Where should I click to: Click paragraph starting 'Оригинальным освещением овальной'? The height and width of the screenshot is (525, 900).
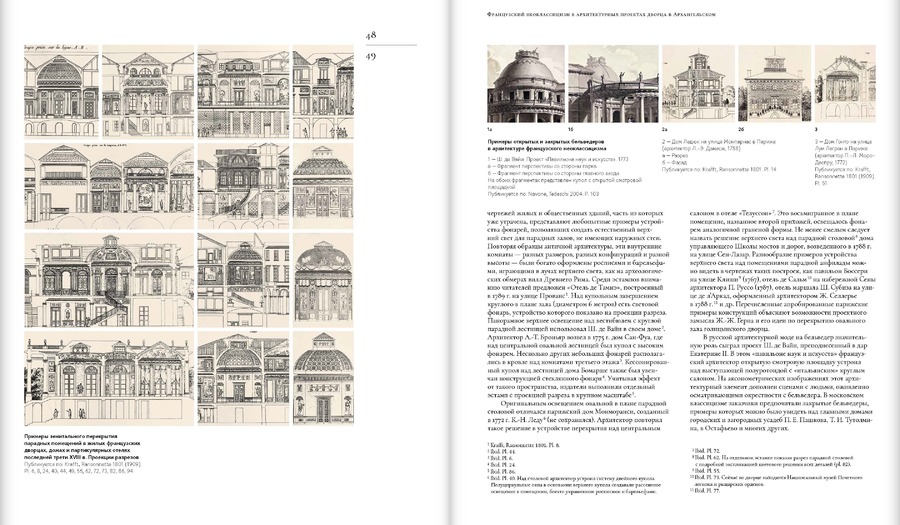pyautogui.click(x=577, y=416)
